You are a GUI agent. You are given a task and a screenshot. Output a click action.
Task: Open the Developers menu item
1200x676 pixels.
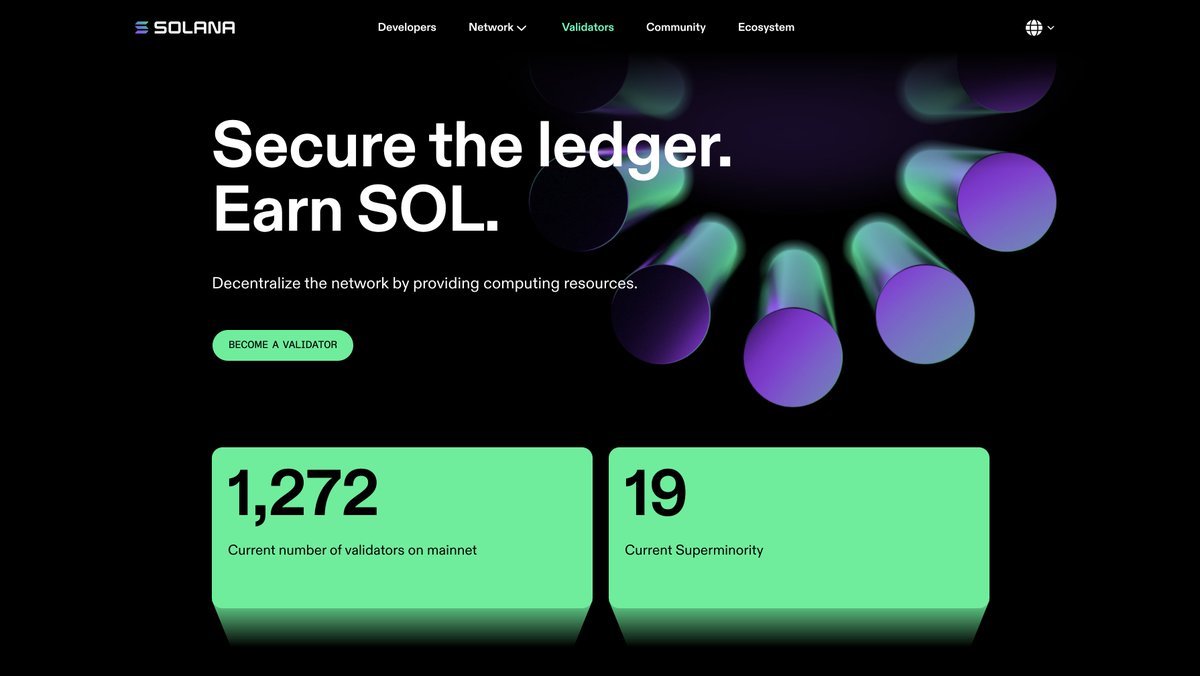(x=407, y=27)
